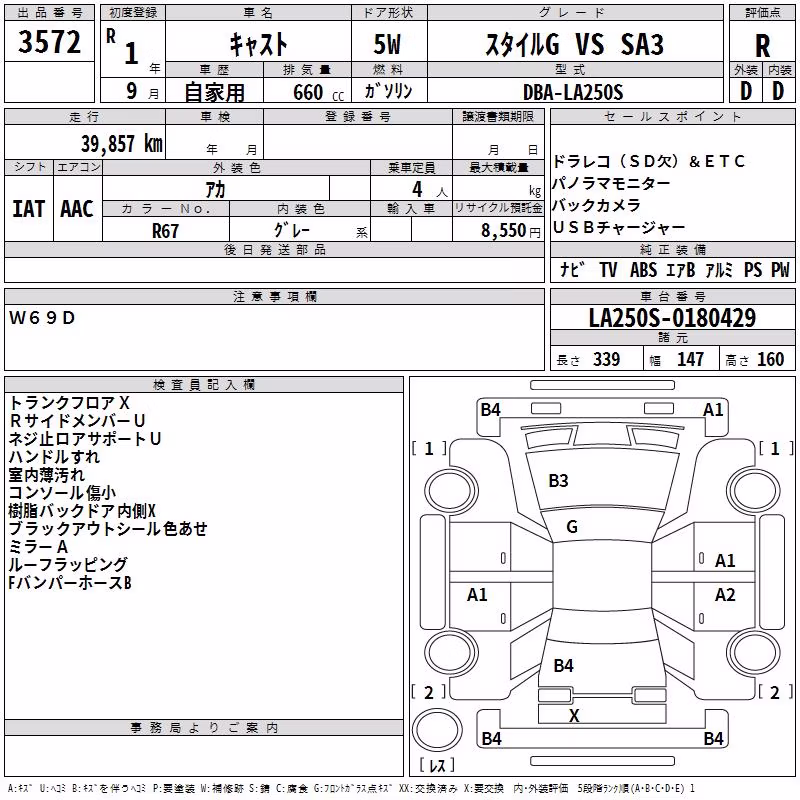The width and height of the screenshot is (800, 800).
Task: Select note ネジ止ロアサポートU
Action: [x=85, y=439]
